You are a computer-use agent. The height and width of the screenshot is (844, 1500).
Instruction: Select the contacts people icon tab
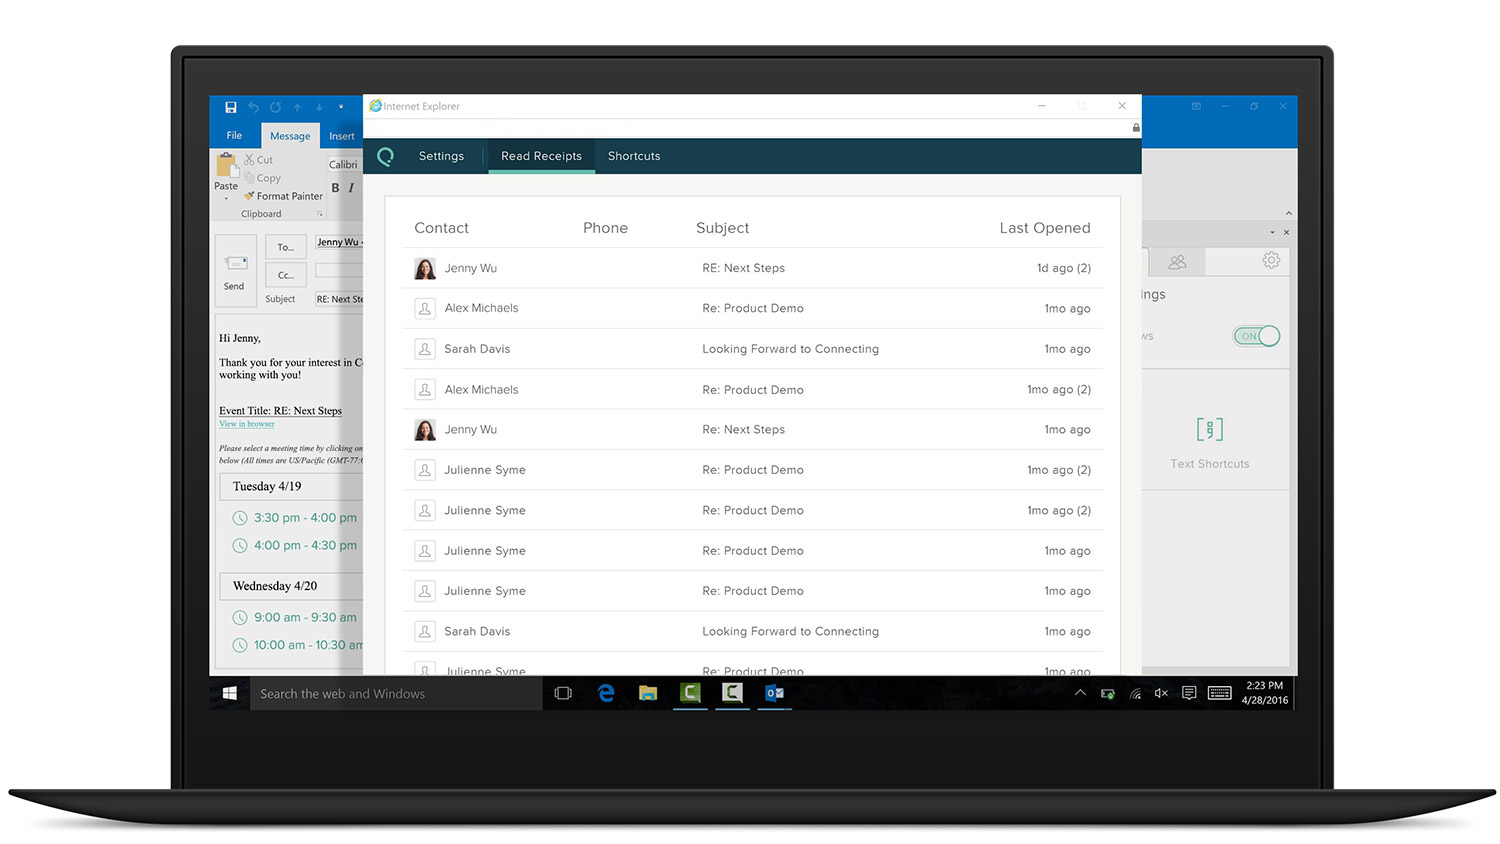(1177, 262)
